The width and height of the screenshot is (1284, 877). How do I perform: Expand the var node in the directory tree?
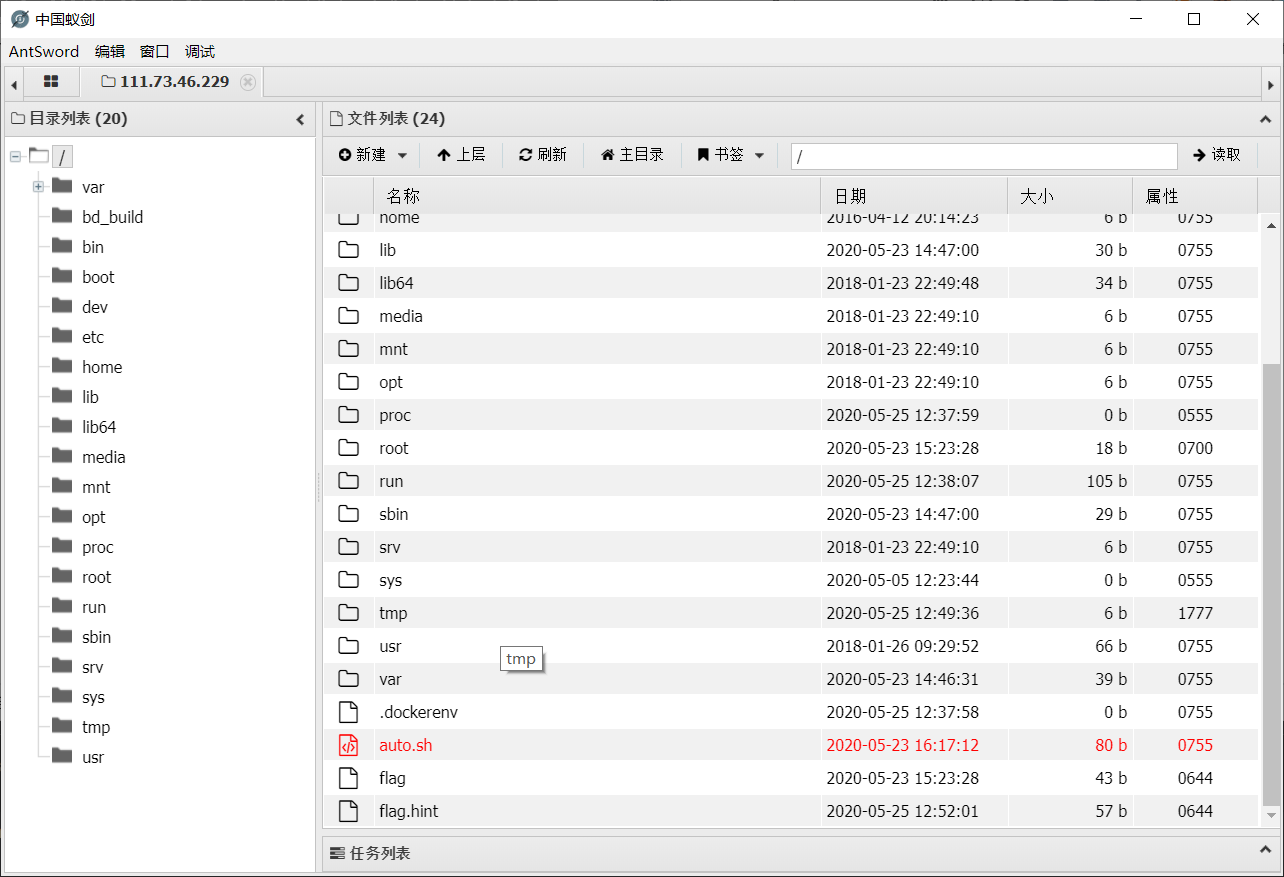click(36, 187)
